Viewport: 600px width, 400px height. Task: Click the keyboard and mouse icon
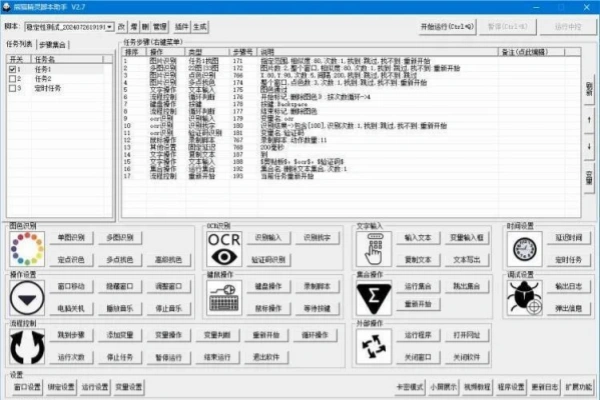pyautogui.click(x=224, y=296)
